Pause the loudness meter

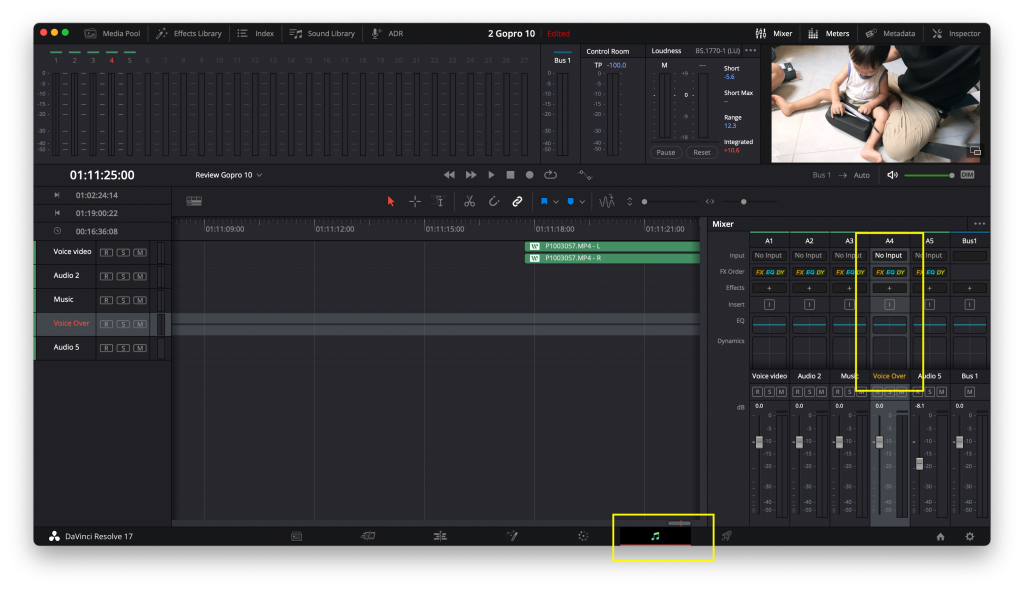pyautogui.click(x=665, y=152)
